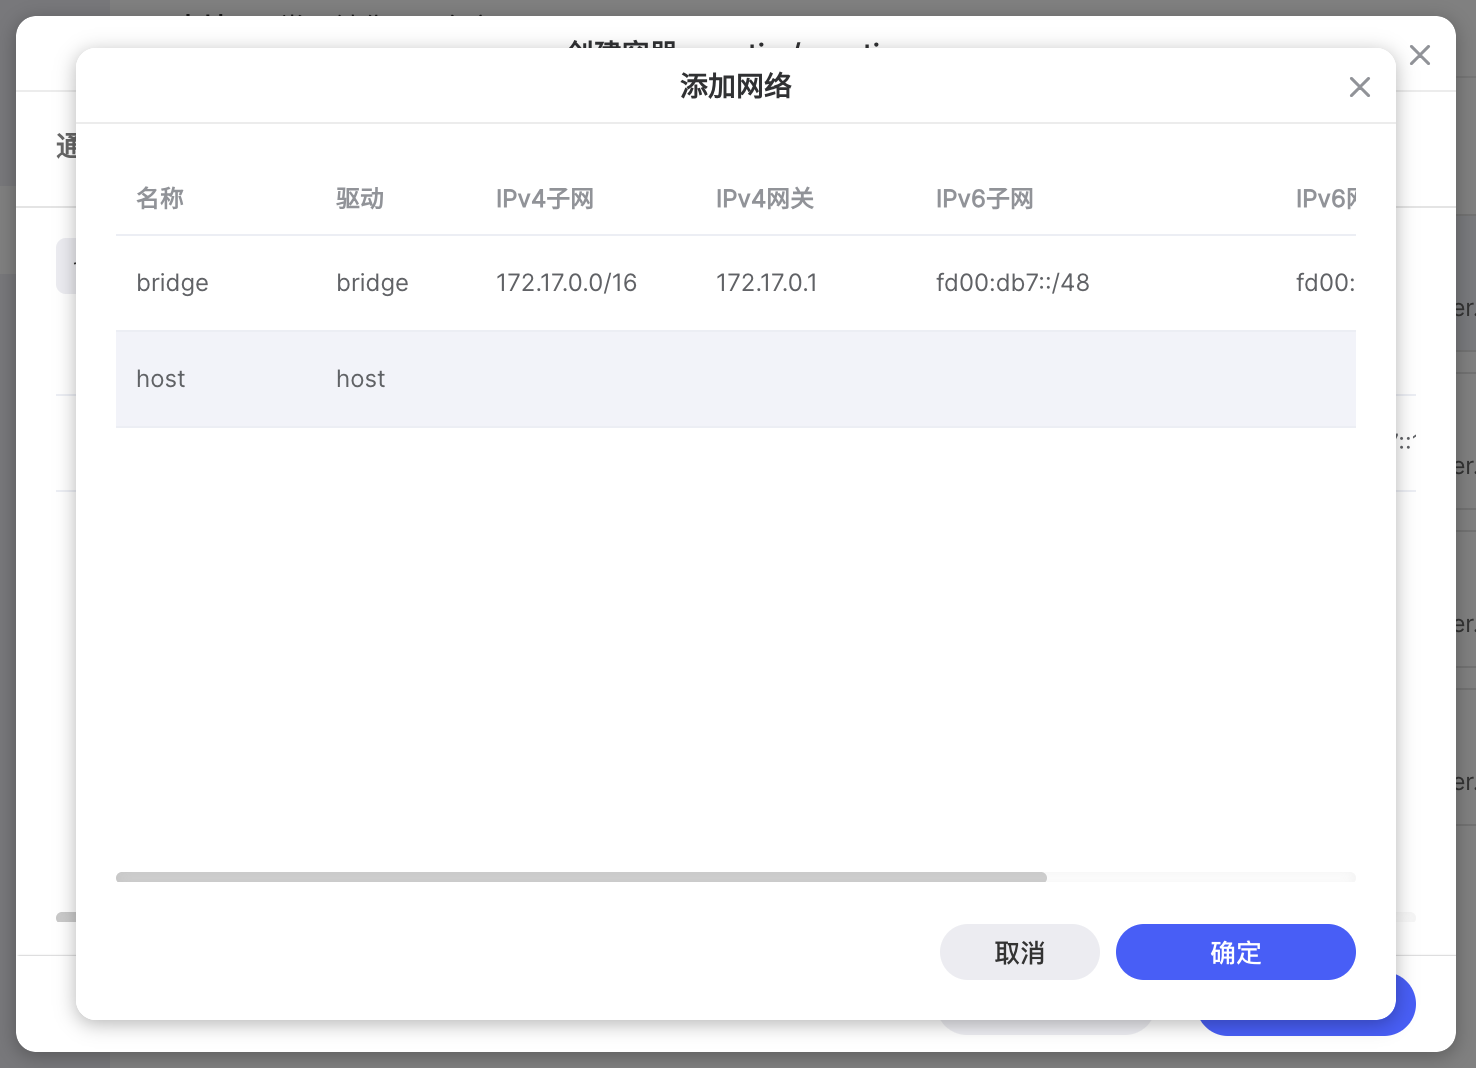Viewport: 1476px width, 1068px height.
Task: Click the bridge driver cell
Action: [372, 283]
